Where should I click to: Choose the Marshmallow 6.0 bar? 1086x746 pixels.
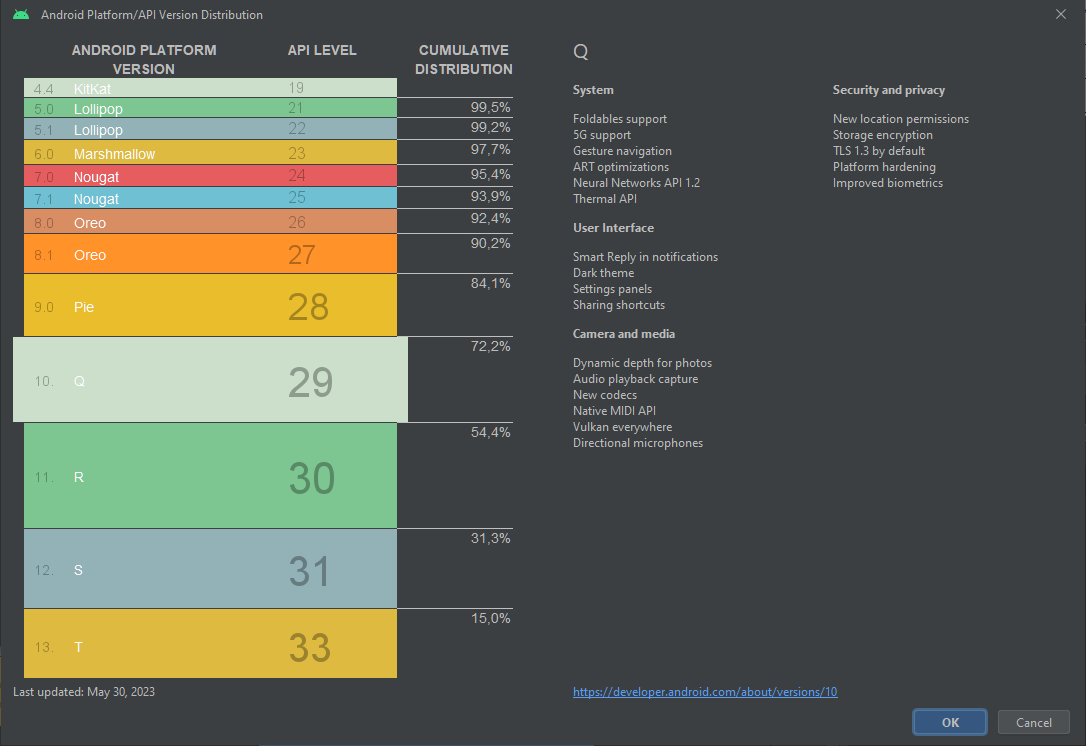pyautogui.click(x=210, y=154)
